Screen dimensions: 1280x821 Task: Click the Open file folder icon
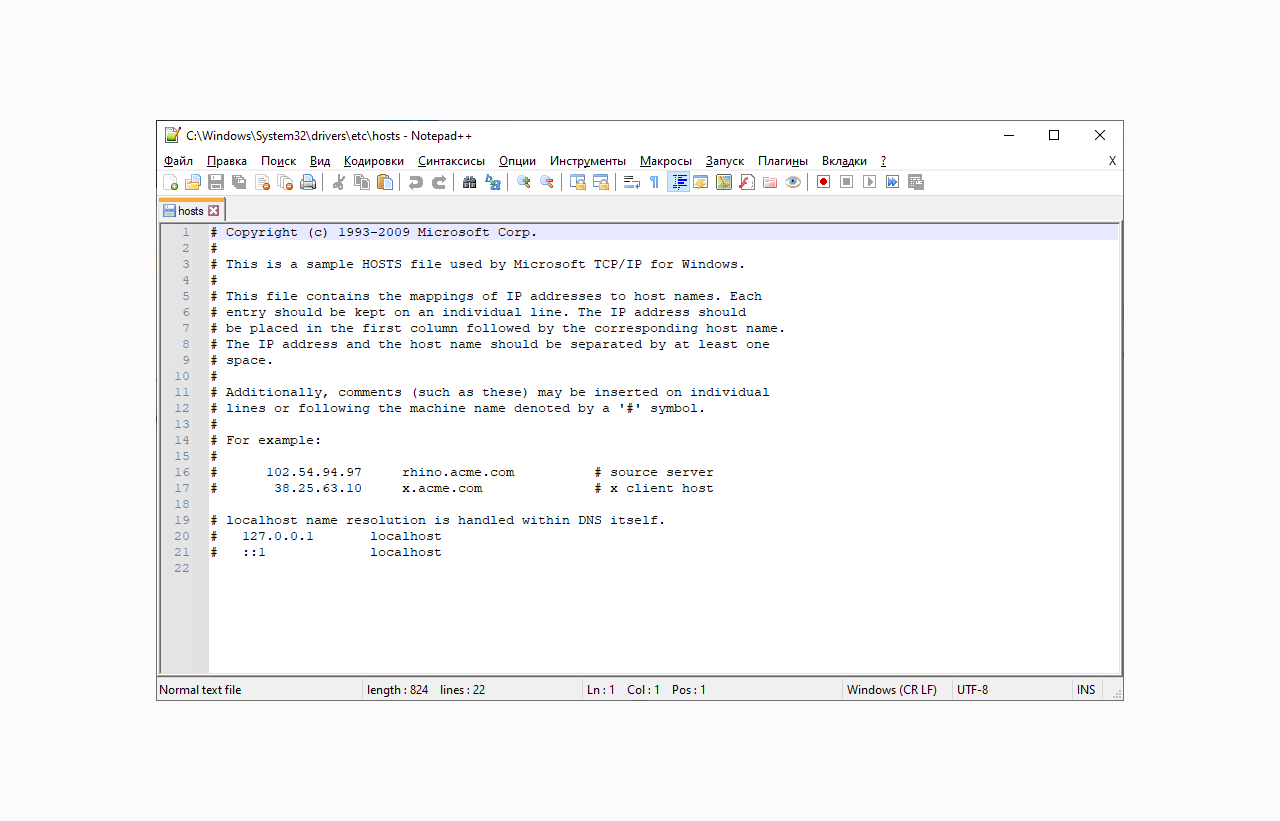click(x=193, y=182)
